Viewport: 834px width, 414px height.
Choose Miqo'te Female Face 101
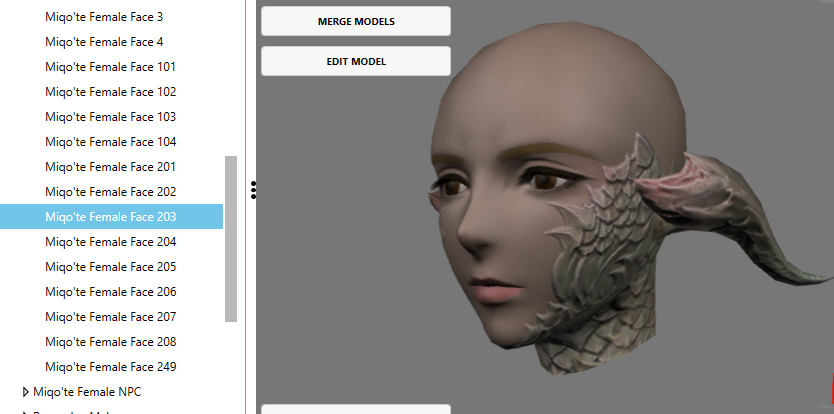110,67
